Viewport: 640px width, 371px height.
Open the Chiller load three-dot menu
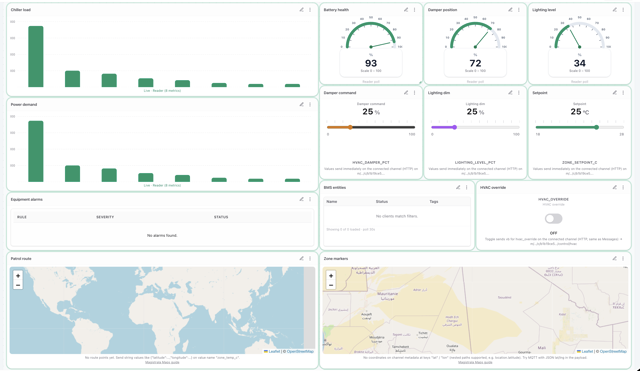[x=310, y=10]
